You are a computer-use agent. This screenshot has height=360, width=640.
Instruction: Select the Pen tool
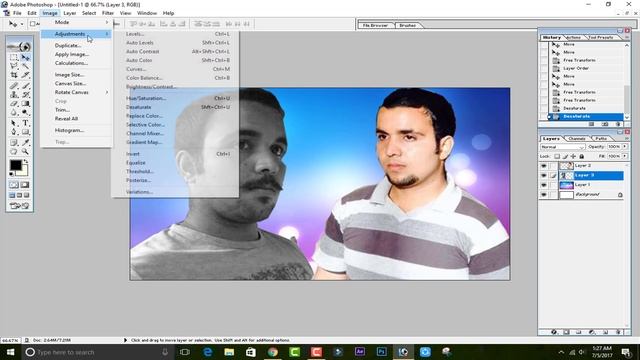[14, 132]
